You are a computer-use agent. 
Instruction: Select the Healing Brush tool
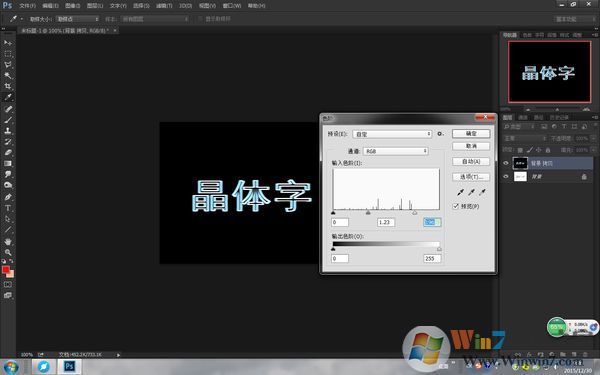[x=8, y=109]
